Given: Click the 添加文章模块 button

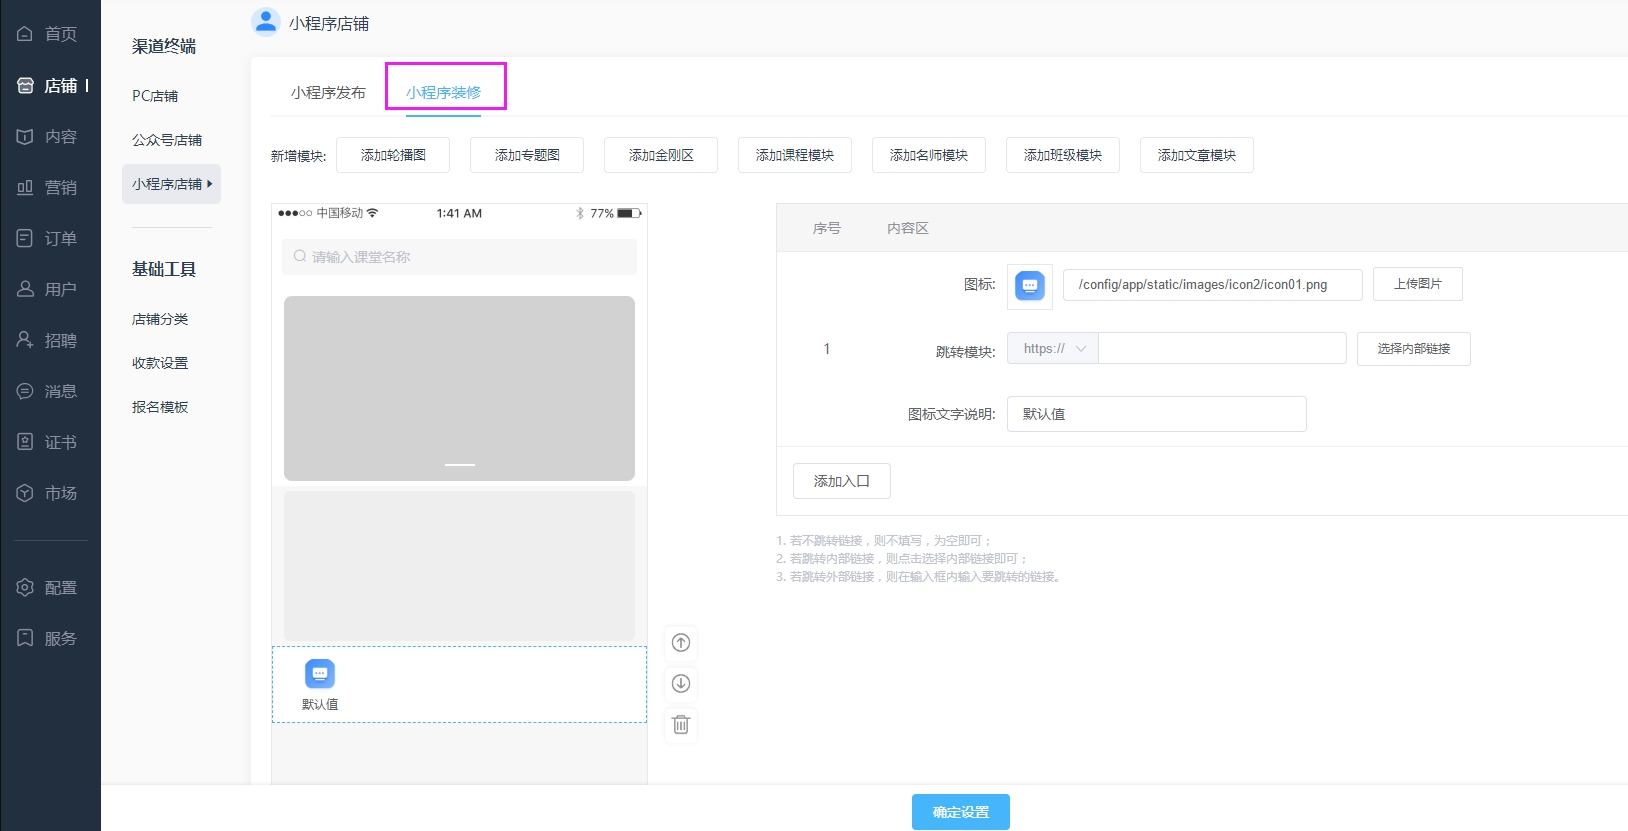Looking at the screenshot, I should click(1197, 155).
